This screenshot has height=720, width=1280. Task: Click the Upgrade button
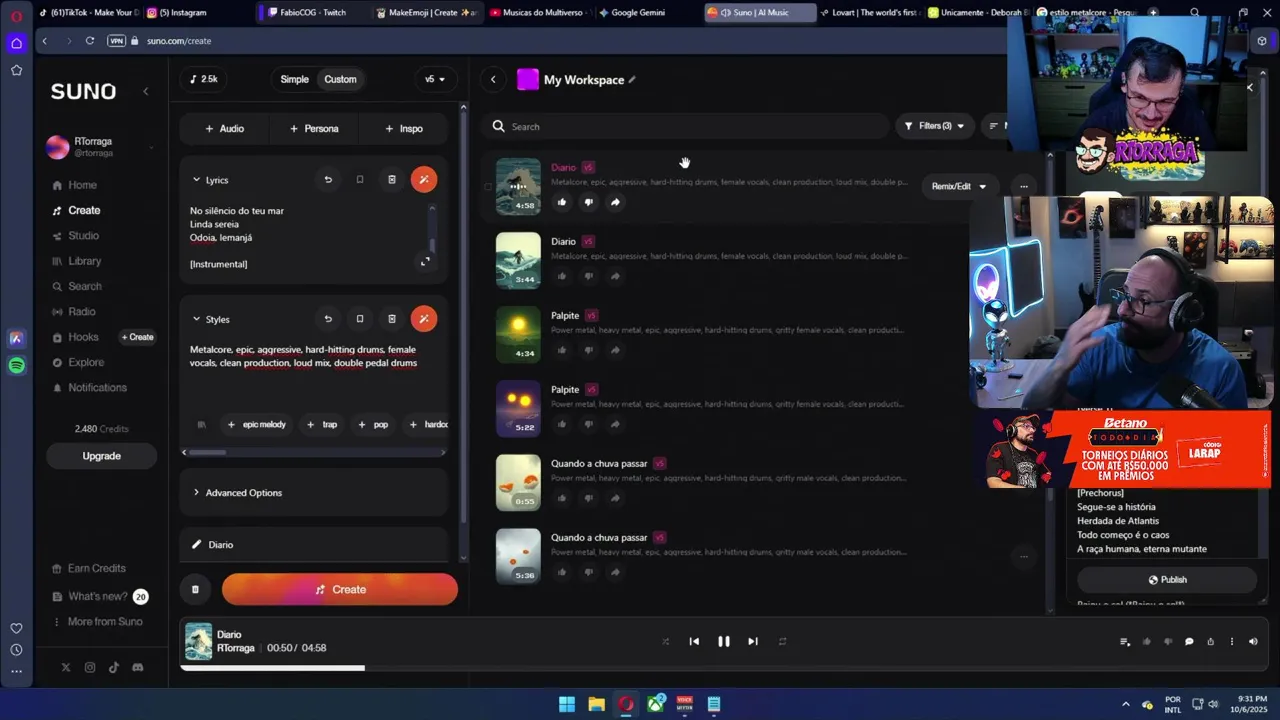click(x=101, y=456)
